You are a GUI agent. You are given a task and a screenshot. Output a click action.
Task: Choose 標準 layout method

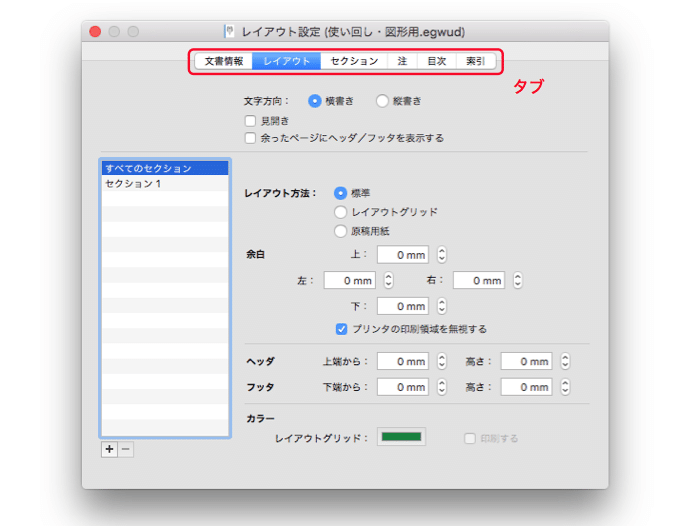coord(340,193)
